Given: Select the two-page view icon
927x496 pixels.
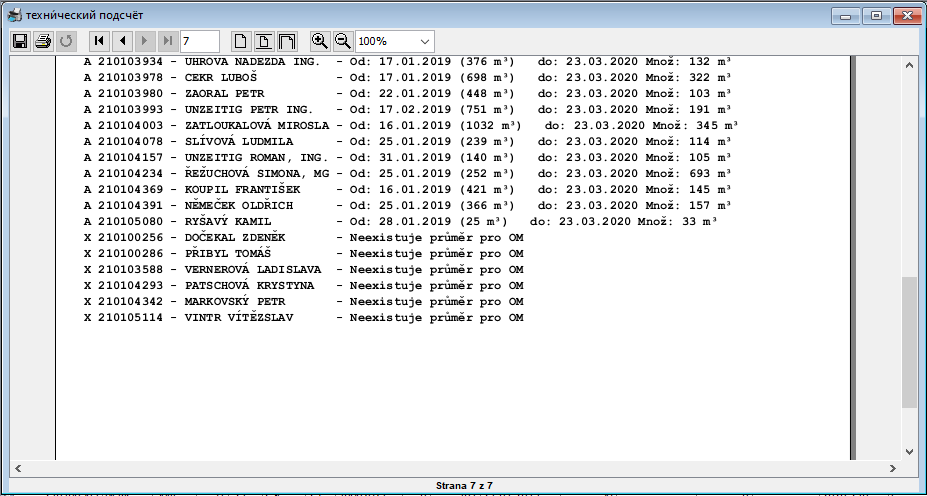Looking at the screenshot, I should pyautogui.click(x=286, y=41).
